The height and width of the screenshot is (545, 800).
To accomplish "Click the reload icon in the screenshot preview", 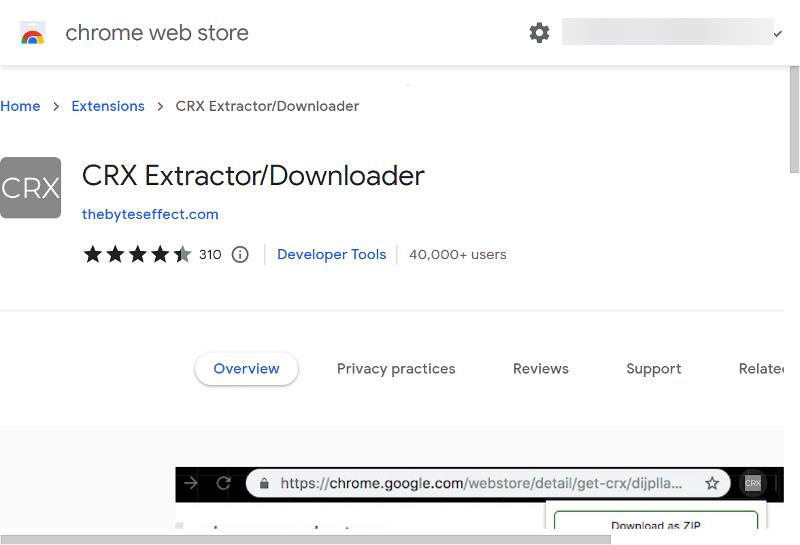I will click(224, 483).
